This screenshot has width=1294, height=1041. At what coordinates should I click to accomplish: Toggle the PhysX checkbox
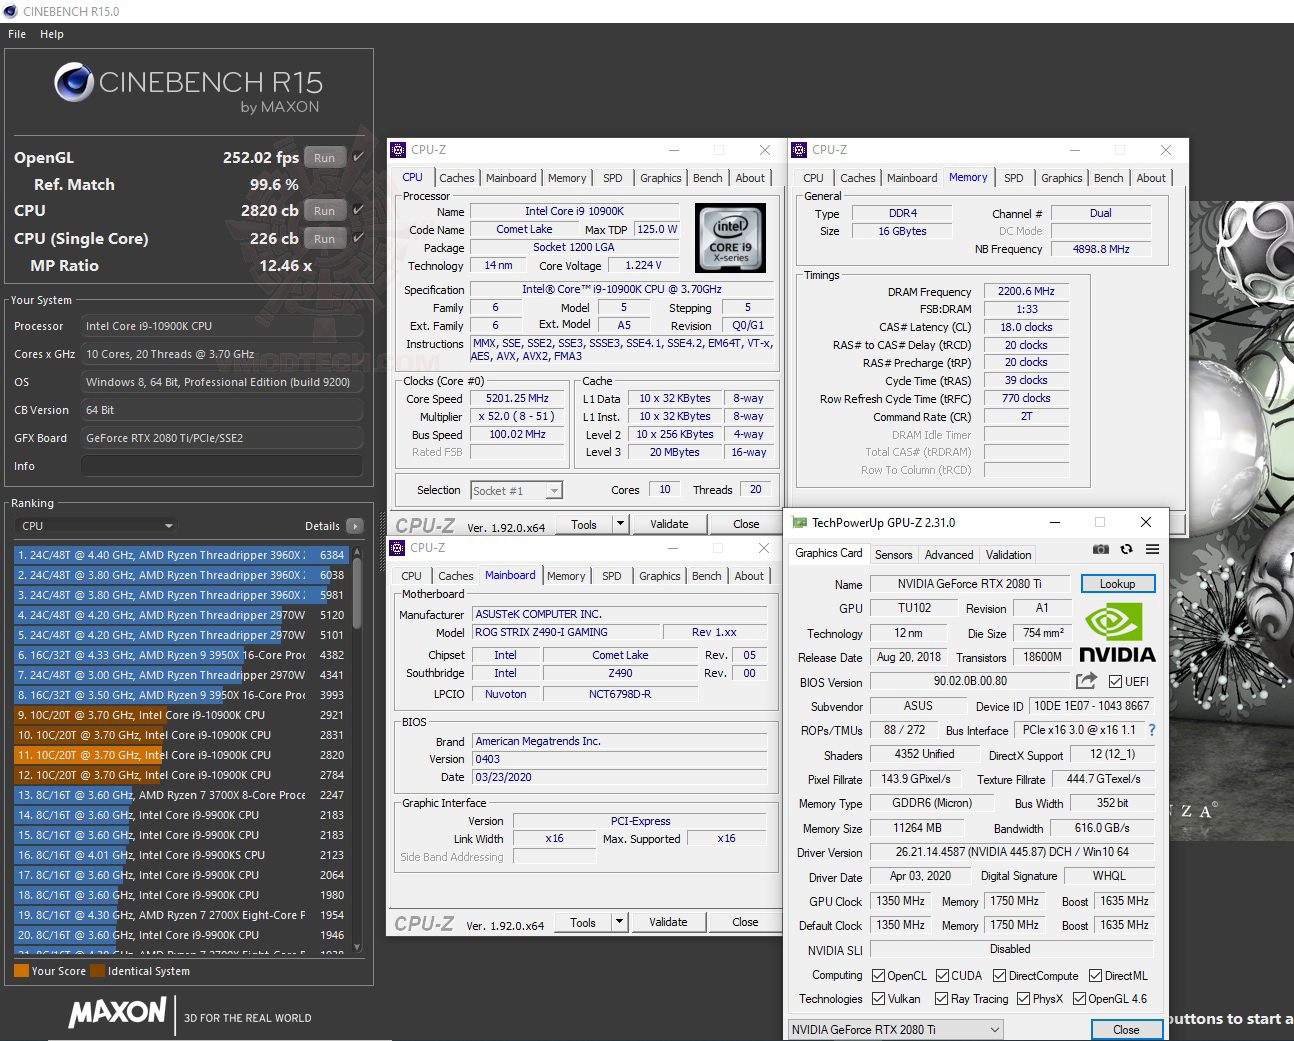[x=1023, y=999]
